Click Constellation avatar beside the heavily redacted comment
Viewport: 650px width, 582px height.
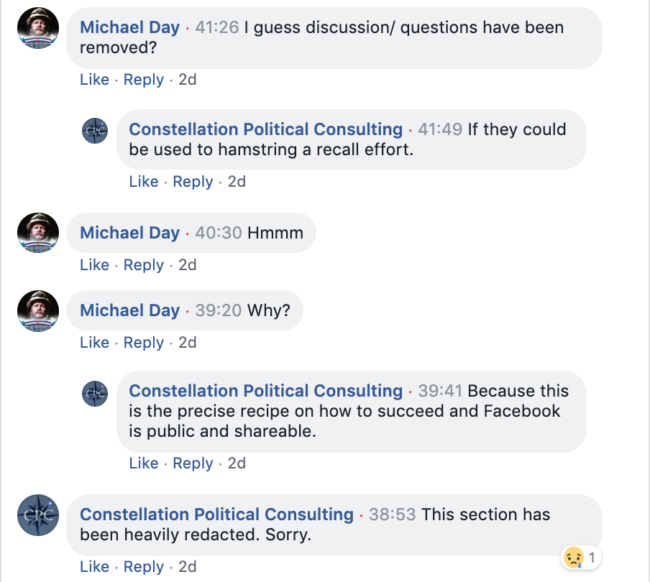39,516
